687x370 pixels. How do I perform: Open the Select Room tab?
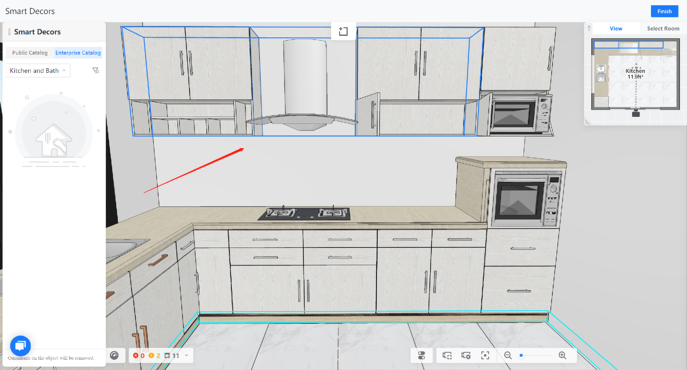click(663, 28)
